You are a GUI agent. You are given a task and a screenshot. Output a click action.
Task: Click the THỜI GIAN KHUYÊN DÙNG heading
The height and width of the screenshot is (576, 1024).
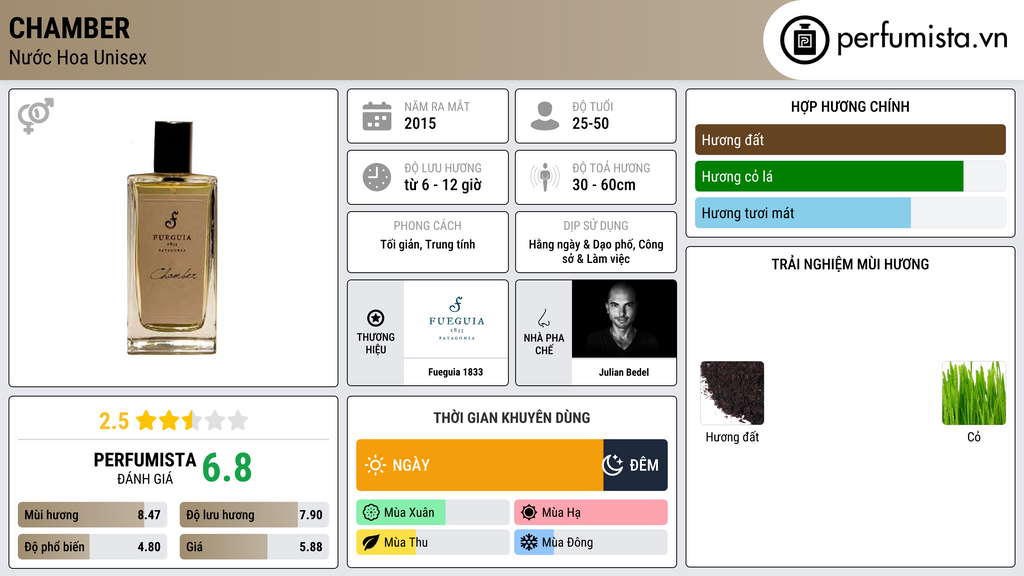pos(511,418)
